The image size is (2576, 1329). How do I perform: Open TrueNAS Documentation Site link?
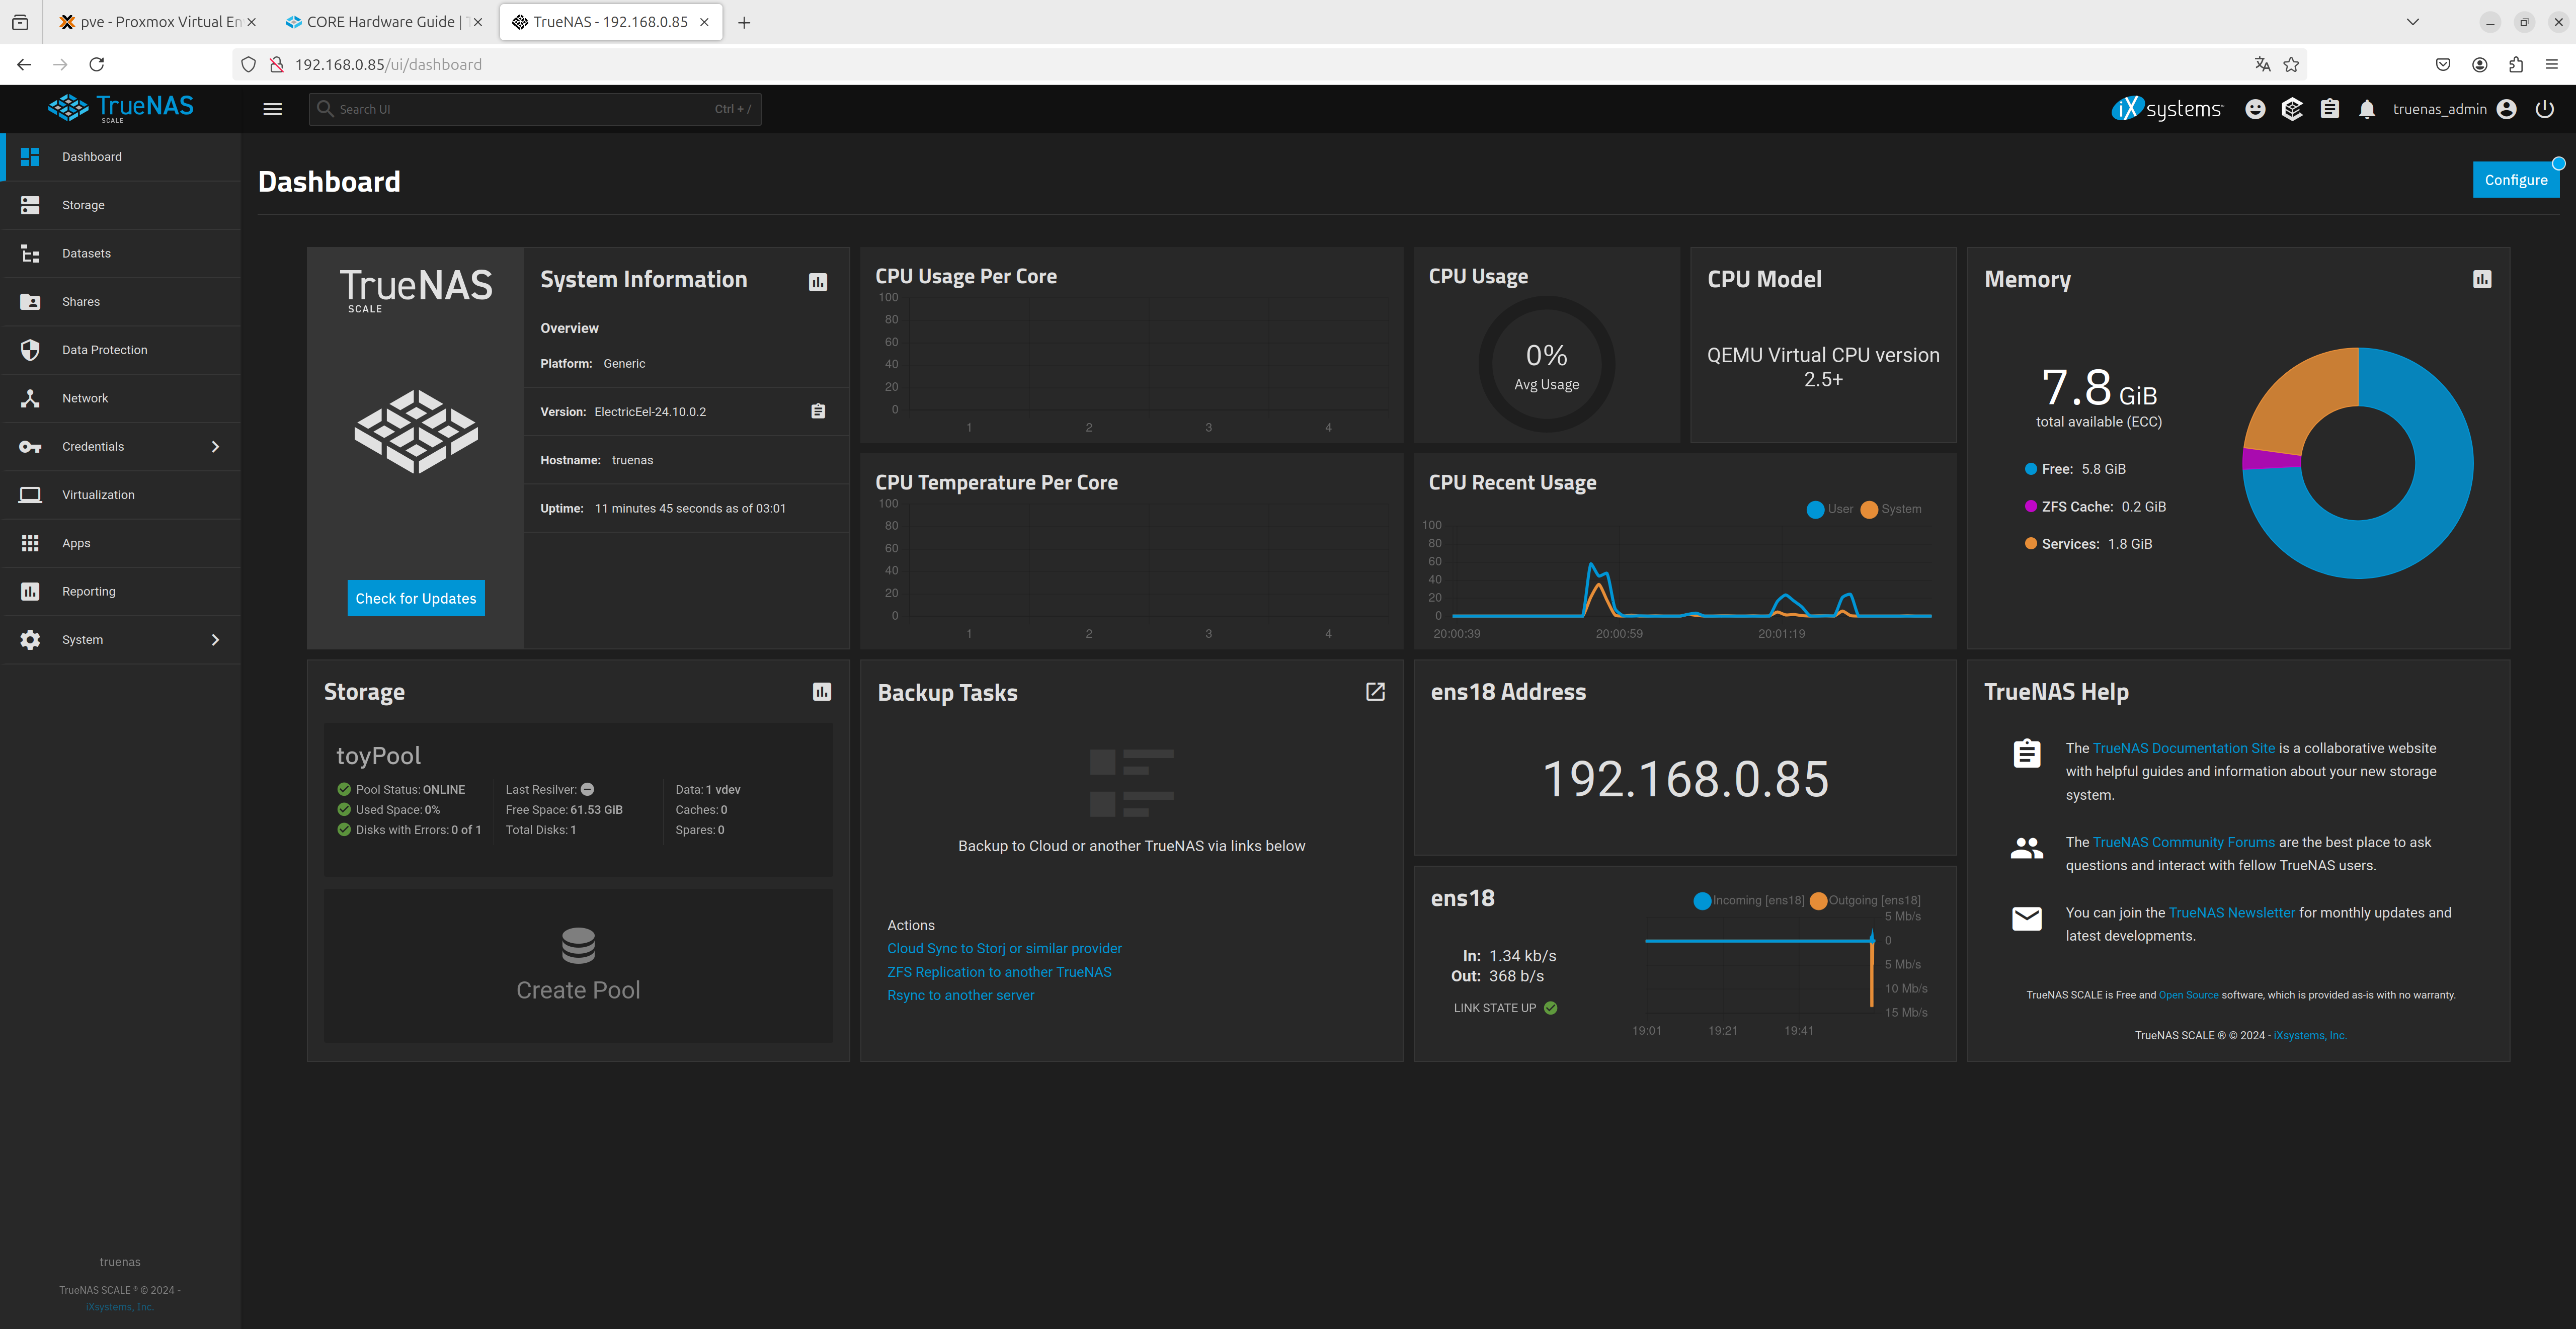pyautogui.click(x=2184, y=748)
